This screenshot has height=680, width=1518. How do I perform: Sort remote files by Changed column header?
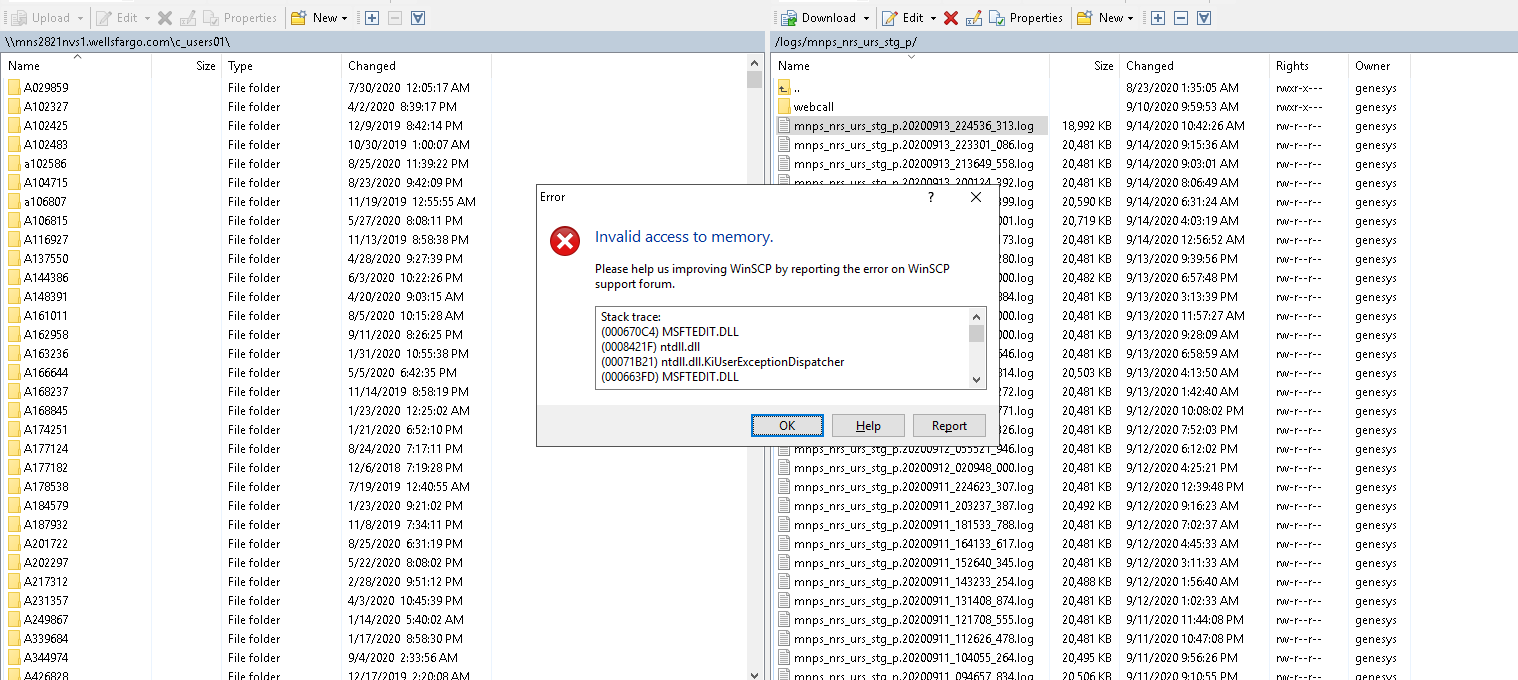tap(1150, 66)
